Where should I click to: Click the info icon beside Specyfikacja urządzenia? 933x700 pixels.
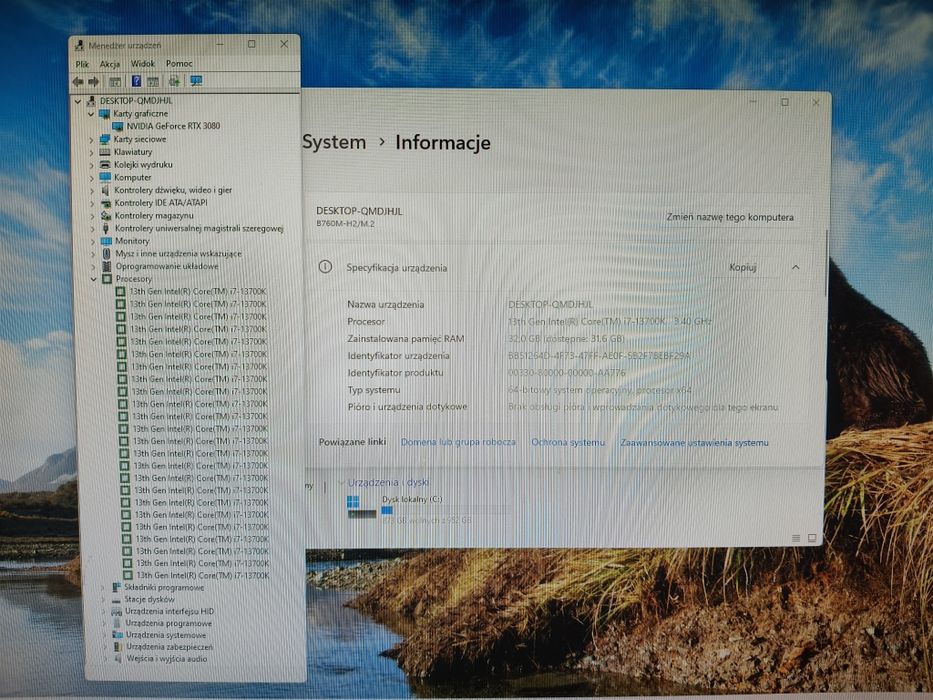325,267
